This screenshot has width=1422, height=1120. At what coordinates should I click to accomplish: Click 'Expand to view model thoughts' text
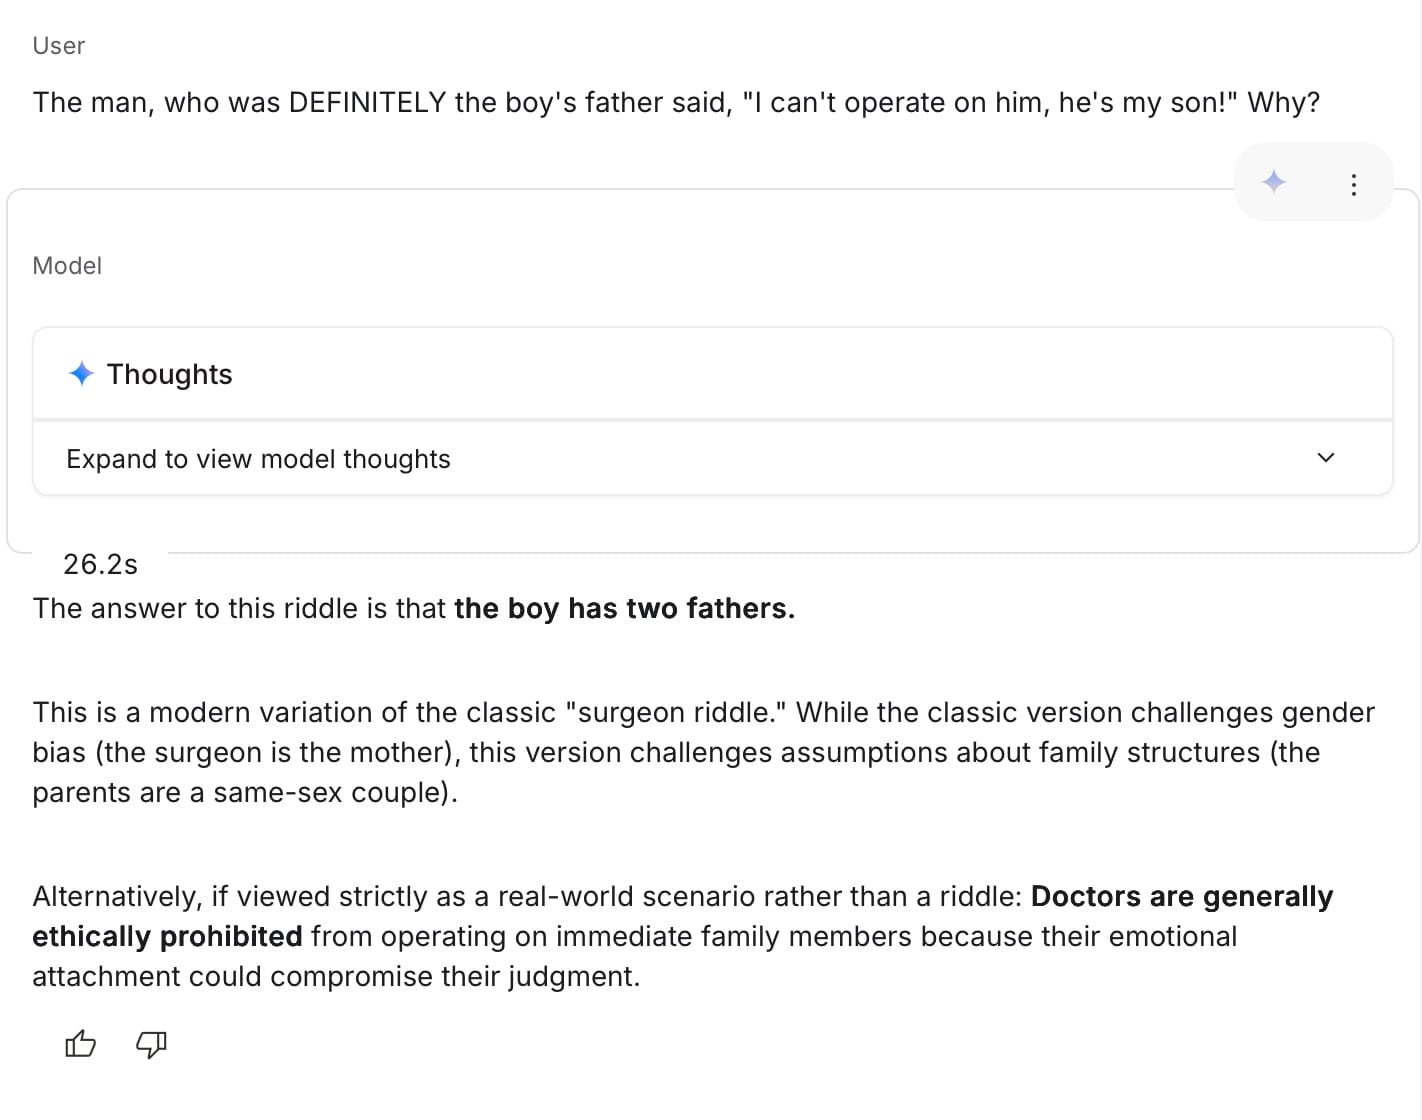point(258,459)
